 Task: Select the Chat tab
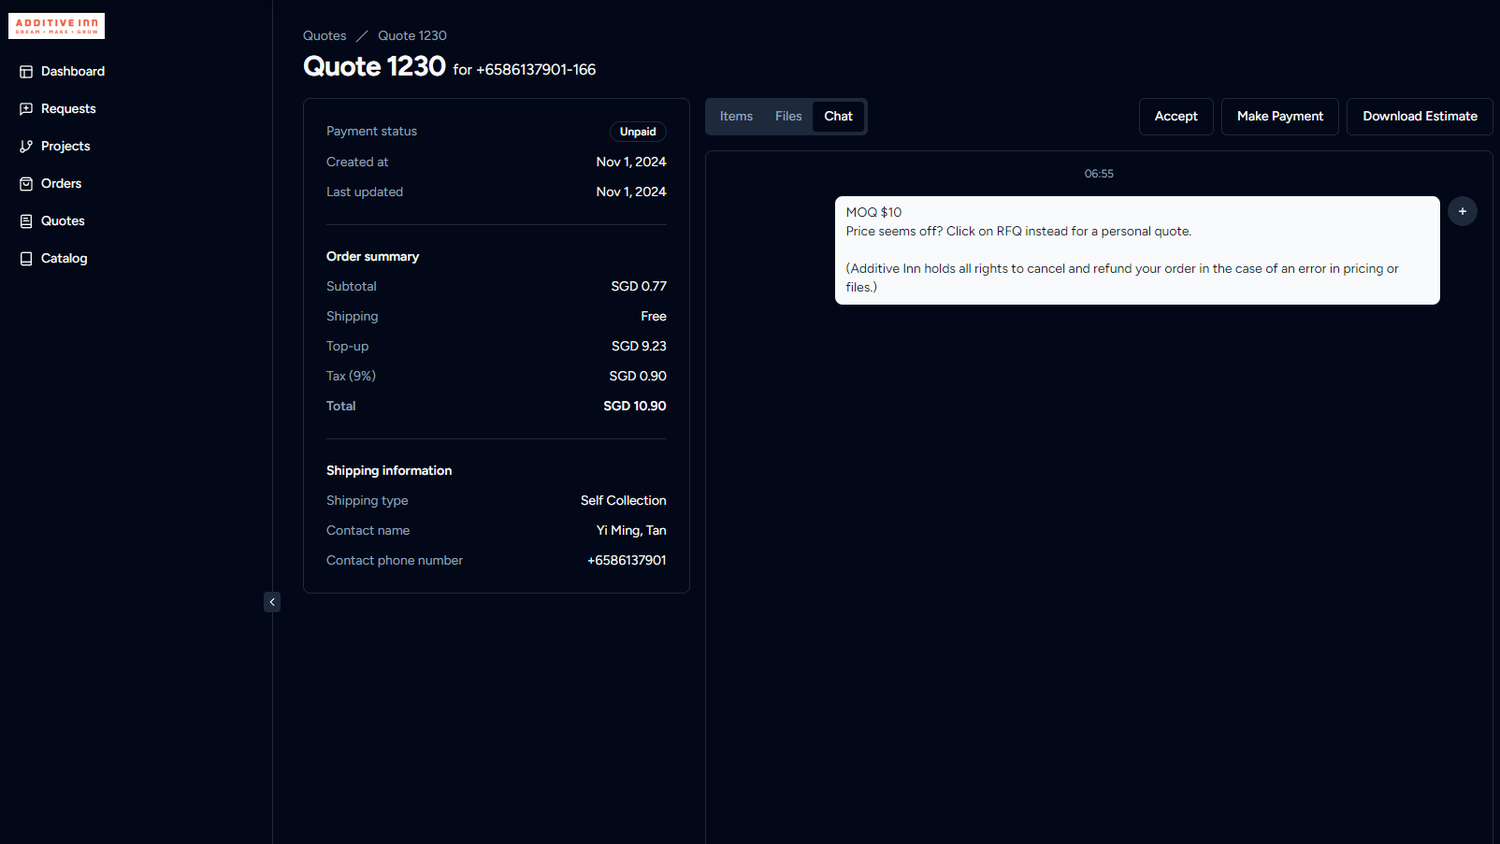(838, 116)
